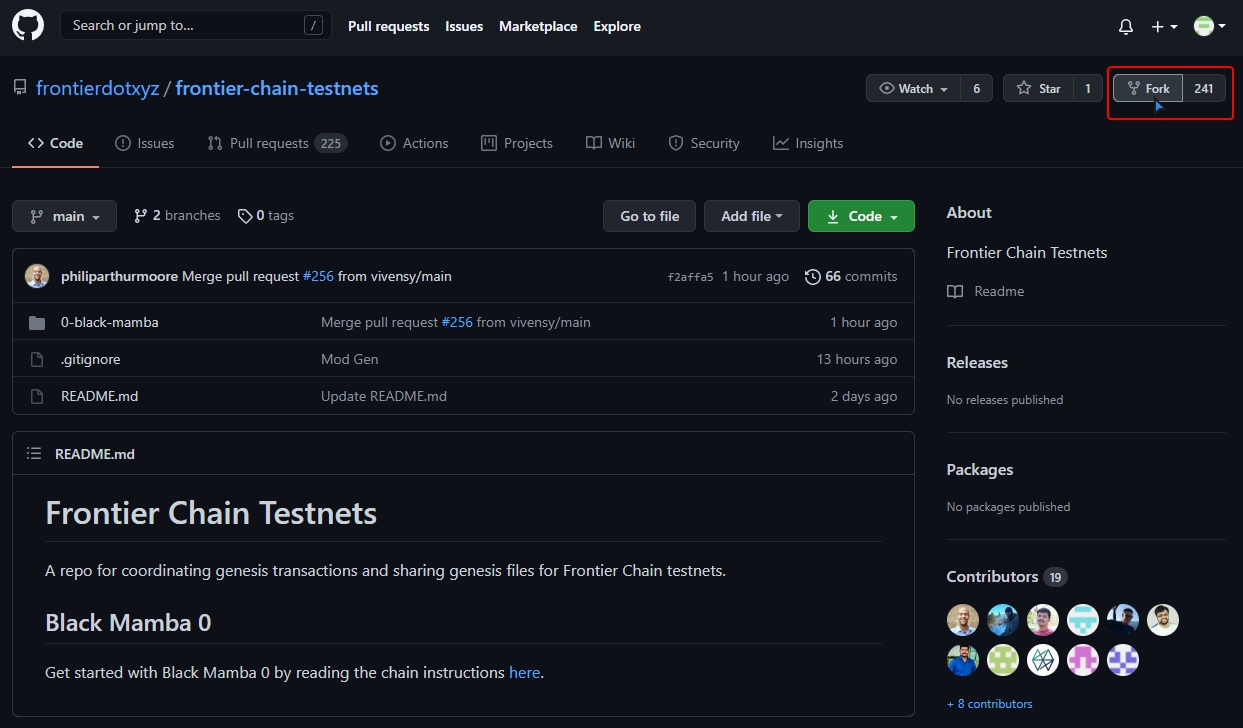Click the tag icon beside 0 tags

tap(245, 216)
